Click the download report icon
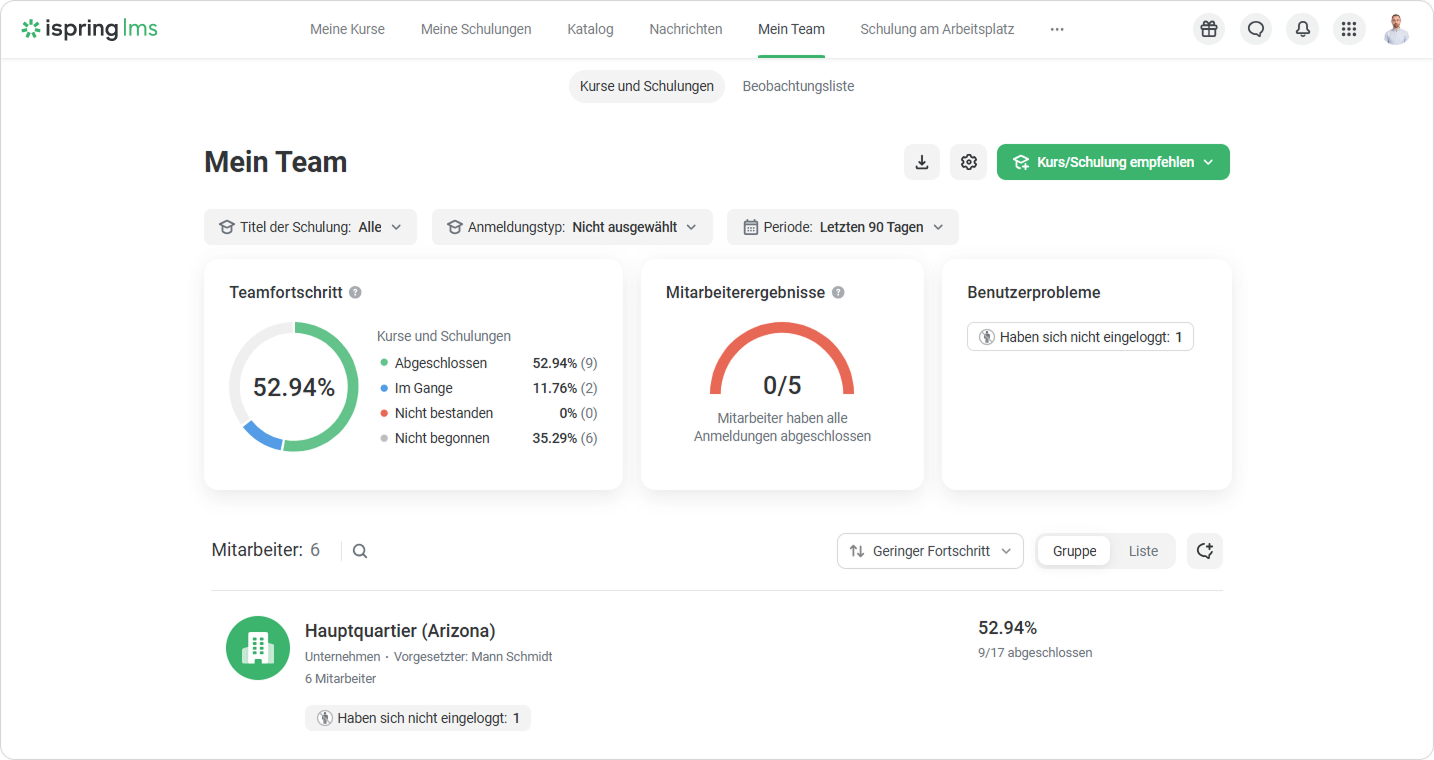This screenshot has height=760, width=1434. click(922, 162)
